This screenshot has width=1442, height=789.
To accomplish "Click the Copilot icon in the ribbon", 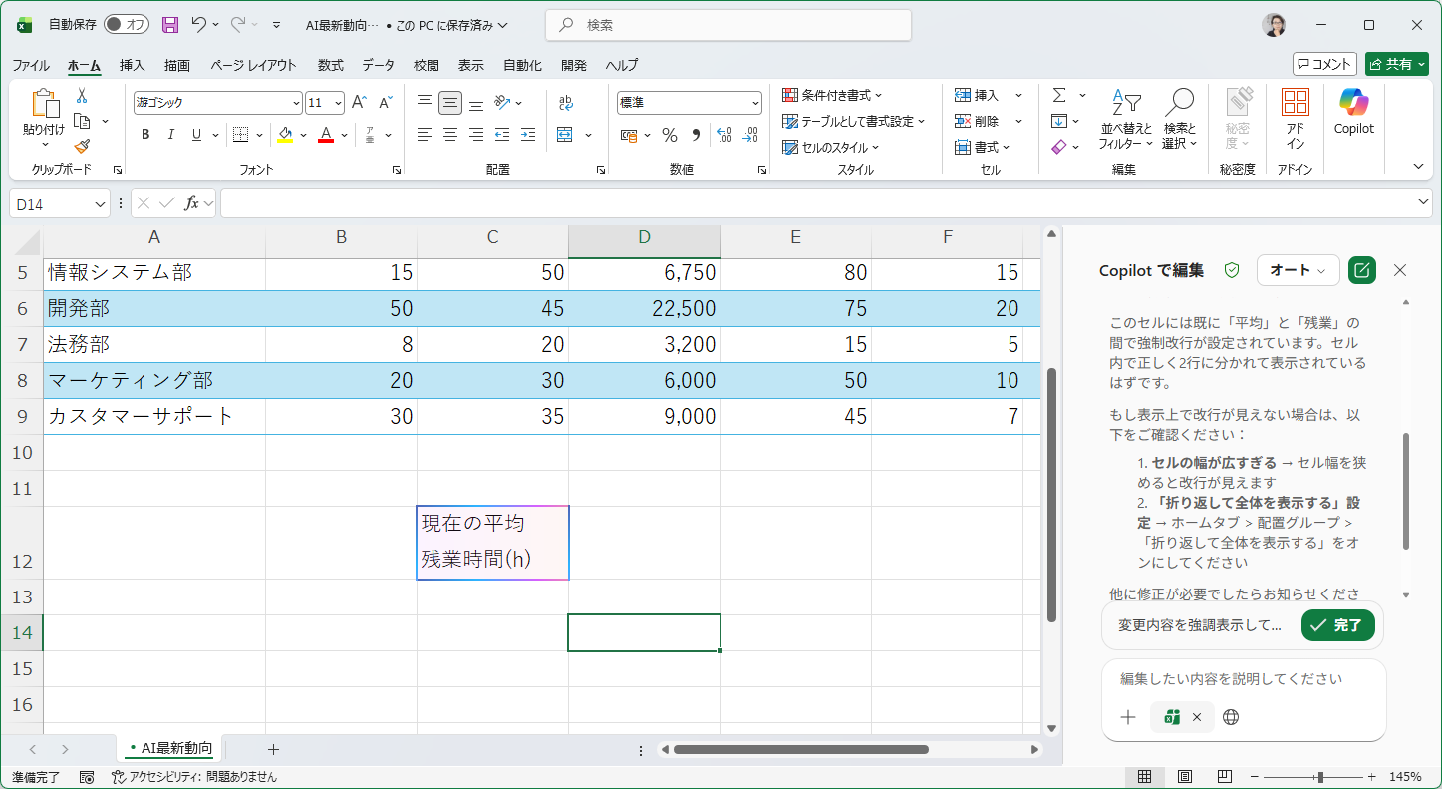I will click(x=1353, y=110).
